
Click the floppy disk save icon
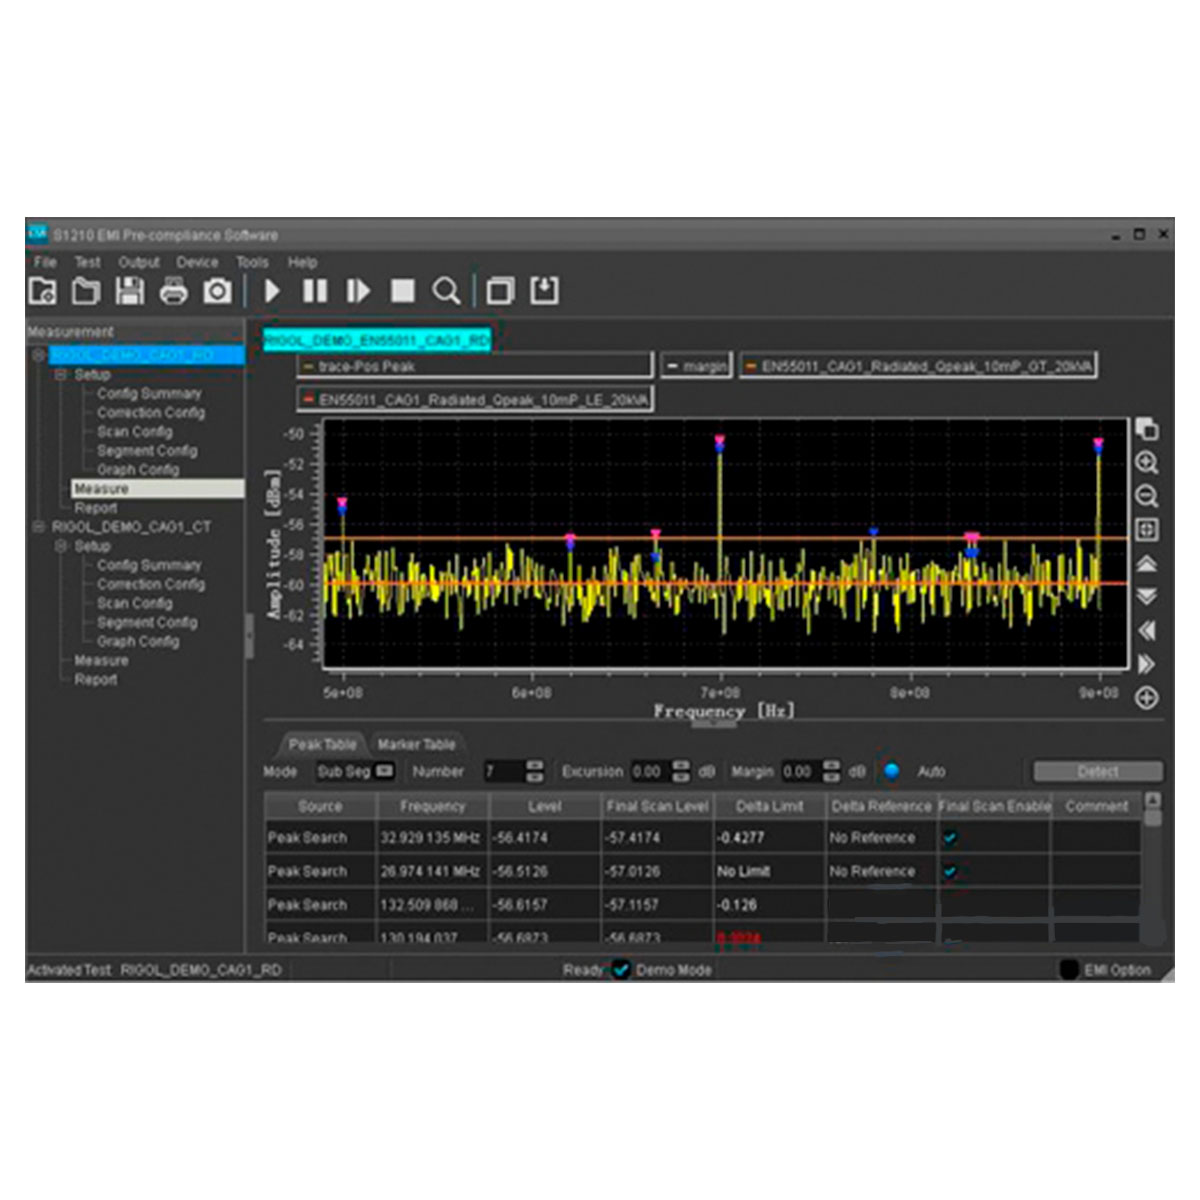point(129,291)
